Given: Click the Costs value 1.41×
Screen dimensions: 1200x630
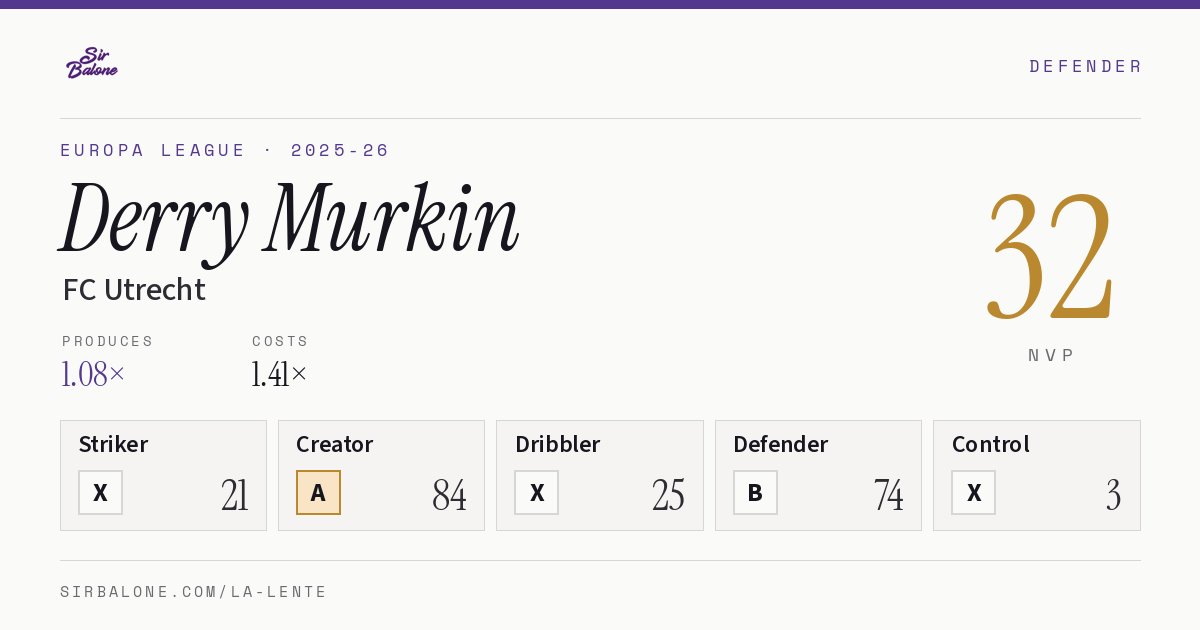Looking at the screenshot, I should coord(279,374).
